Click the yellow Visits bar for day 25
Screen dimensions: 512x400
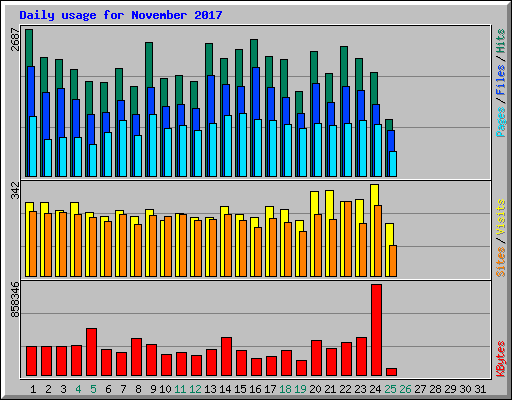pyautogui.click(x=389, y=234)
